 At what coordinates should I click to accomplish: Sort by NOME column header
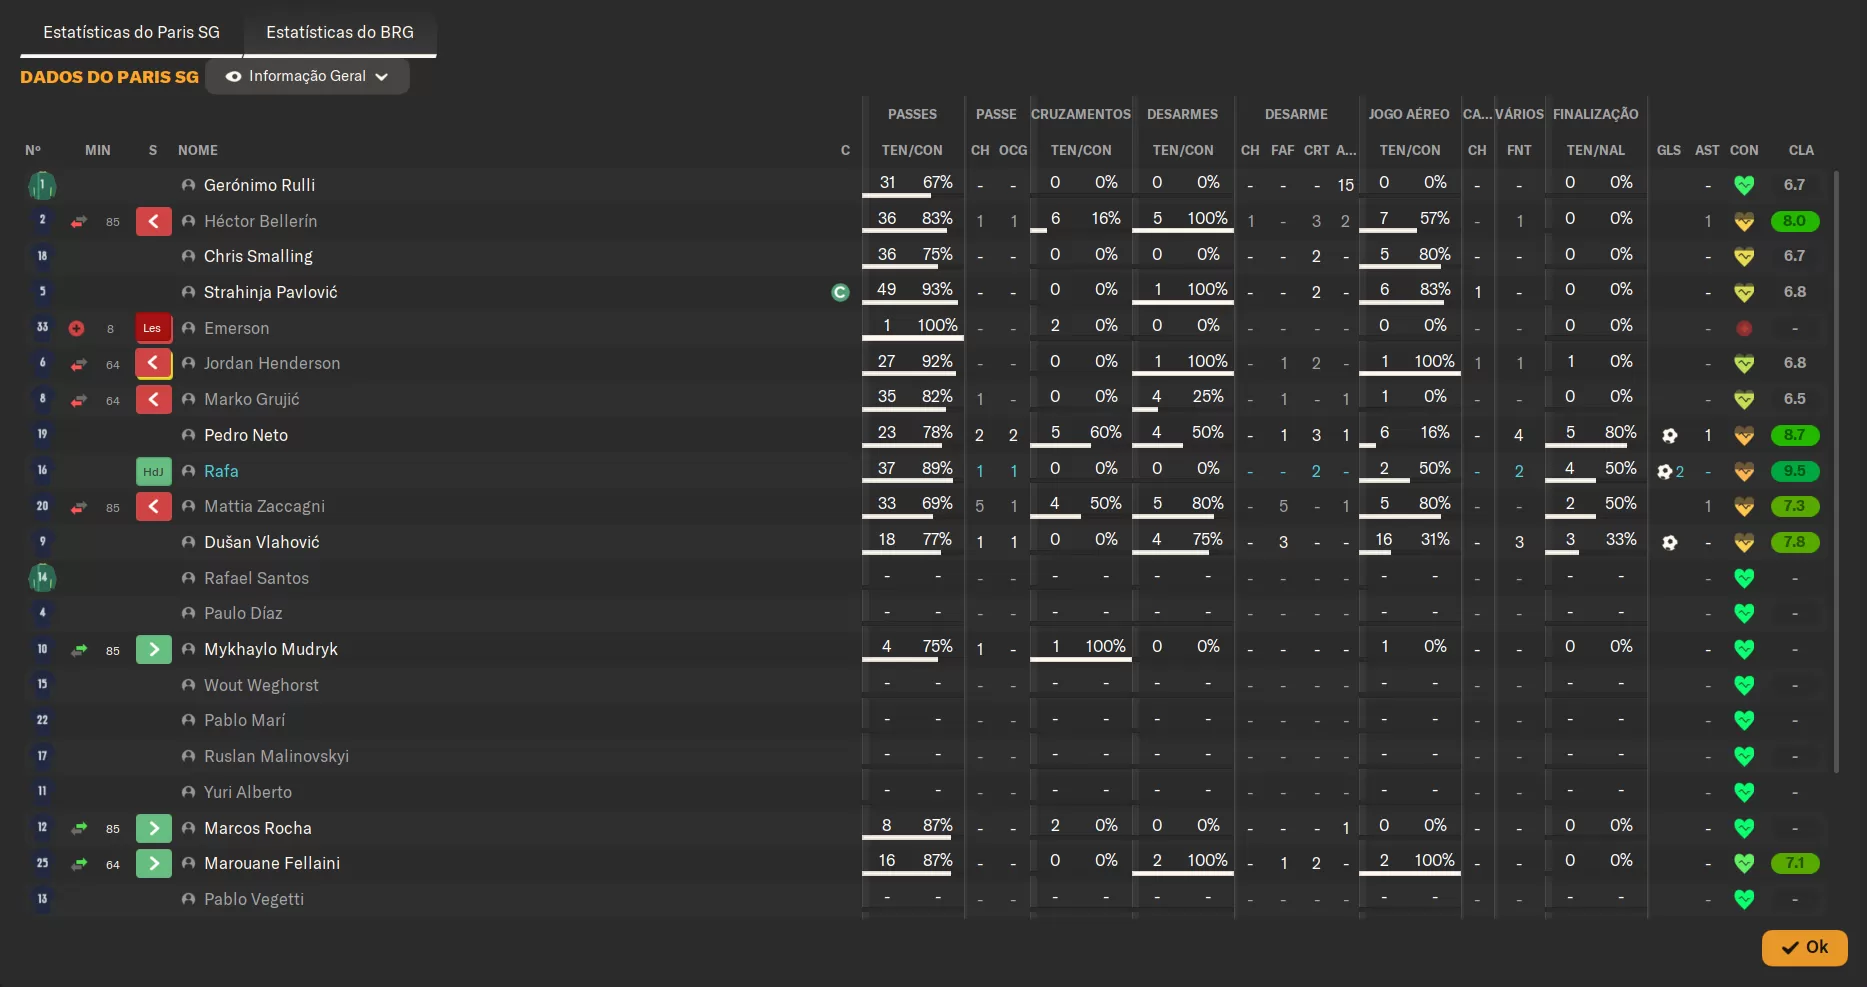pos(198,150)
